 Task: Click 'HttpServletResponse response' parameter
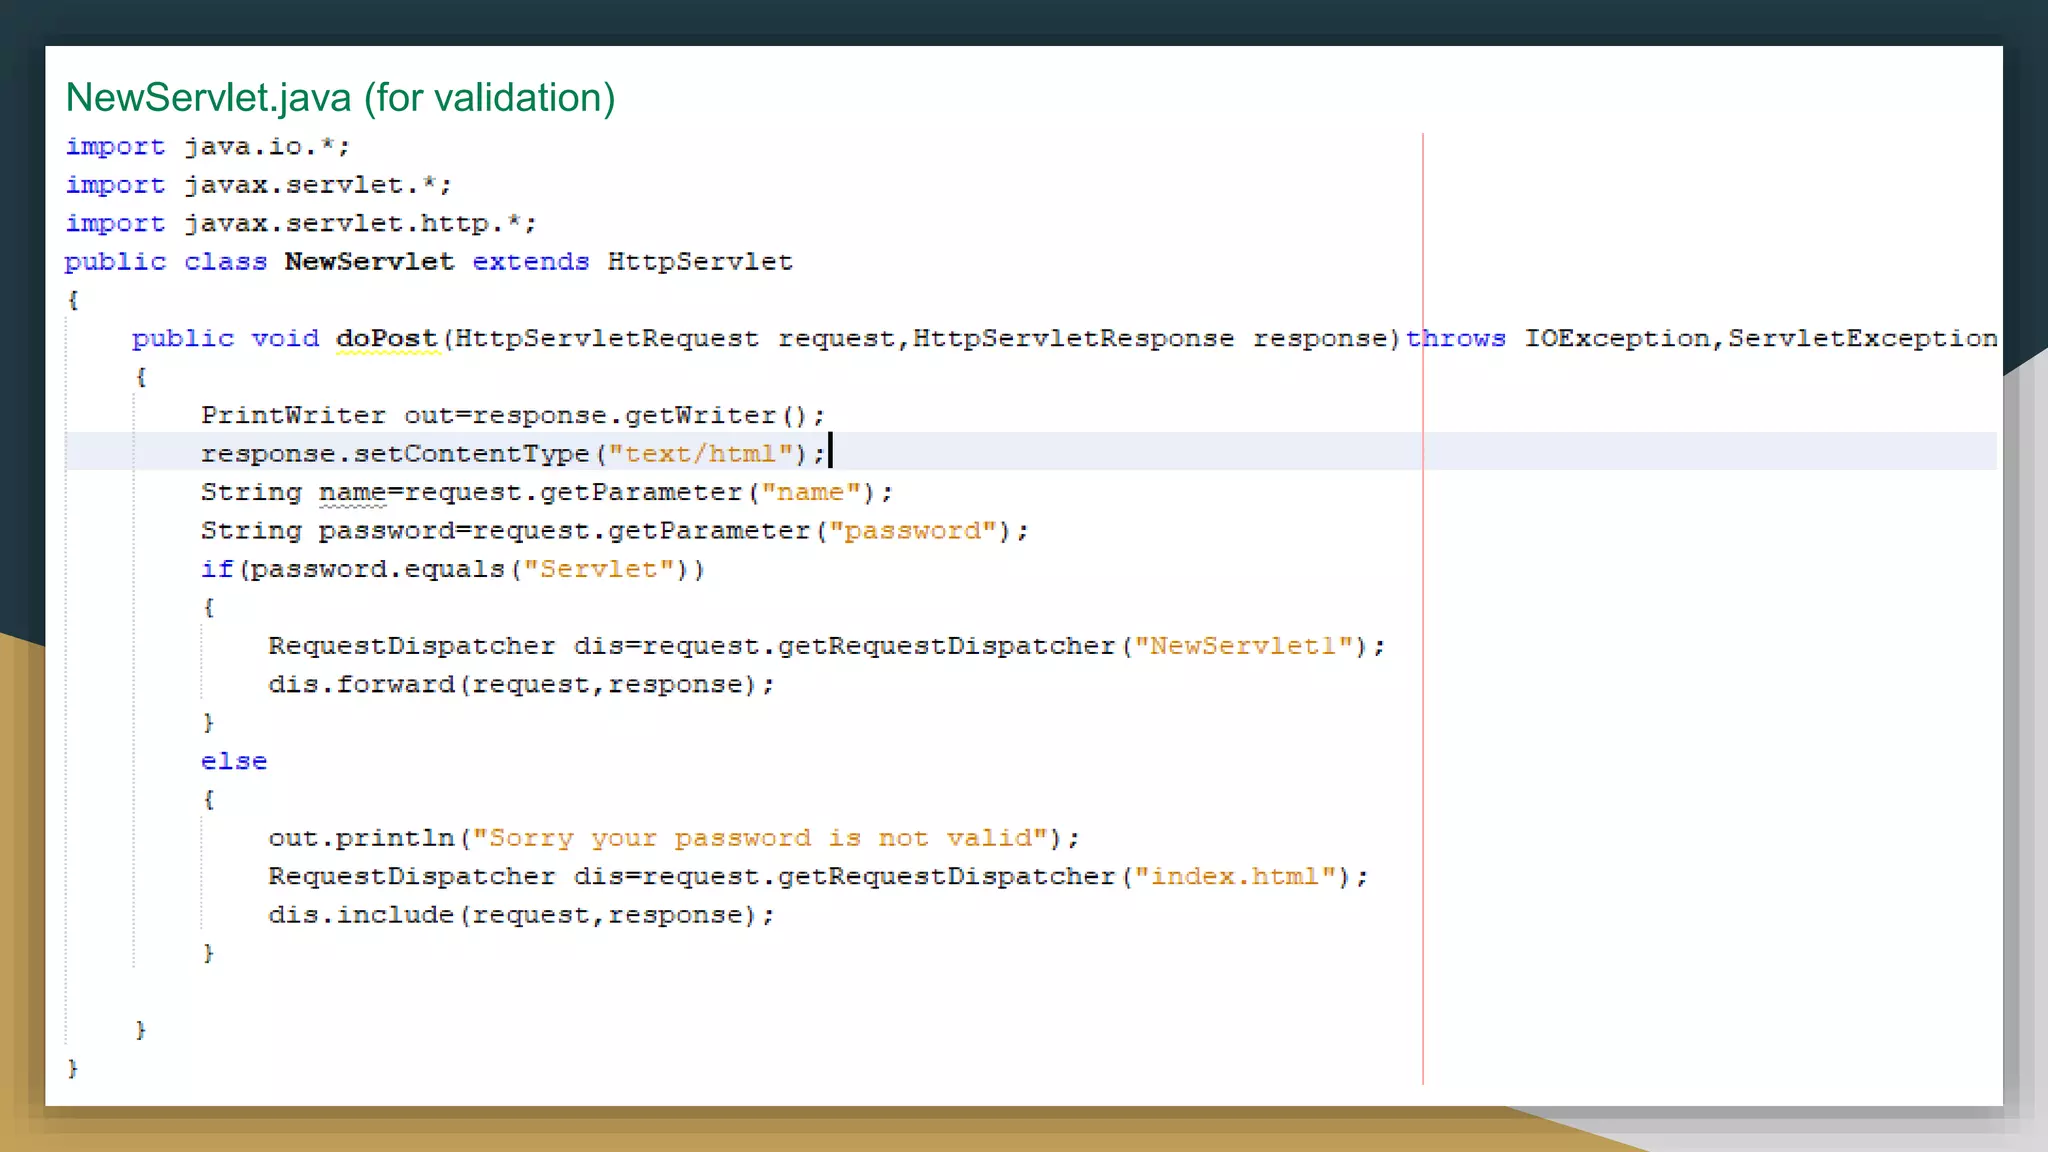[x=1150, y=339]
